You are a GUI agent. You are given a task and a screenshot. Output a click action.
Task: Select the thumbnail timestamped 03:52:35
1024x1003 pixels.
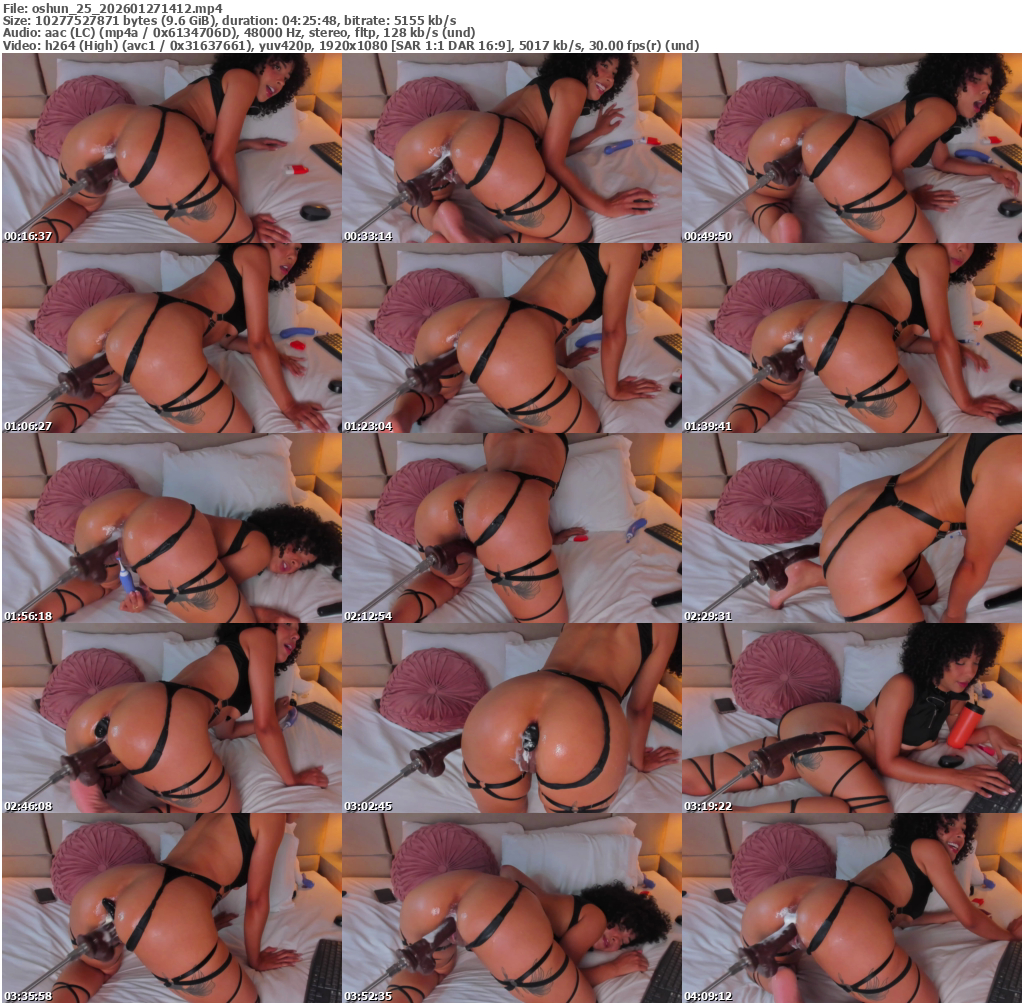tap(512, 907)
